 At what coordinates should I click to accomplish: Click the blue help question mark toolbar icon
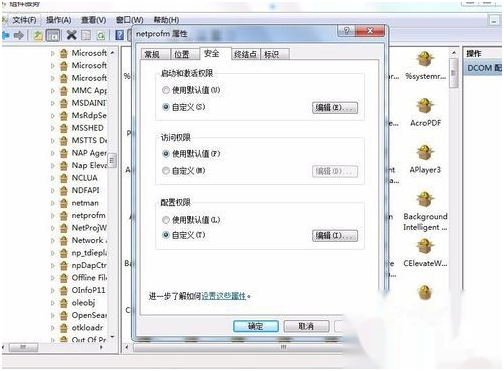119,35
